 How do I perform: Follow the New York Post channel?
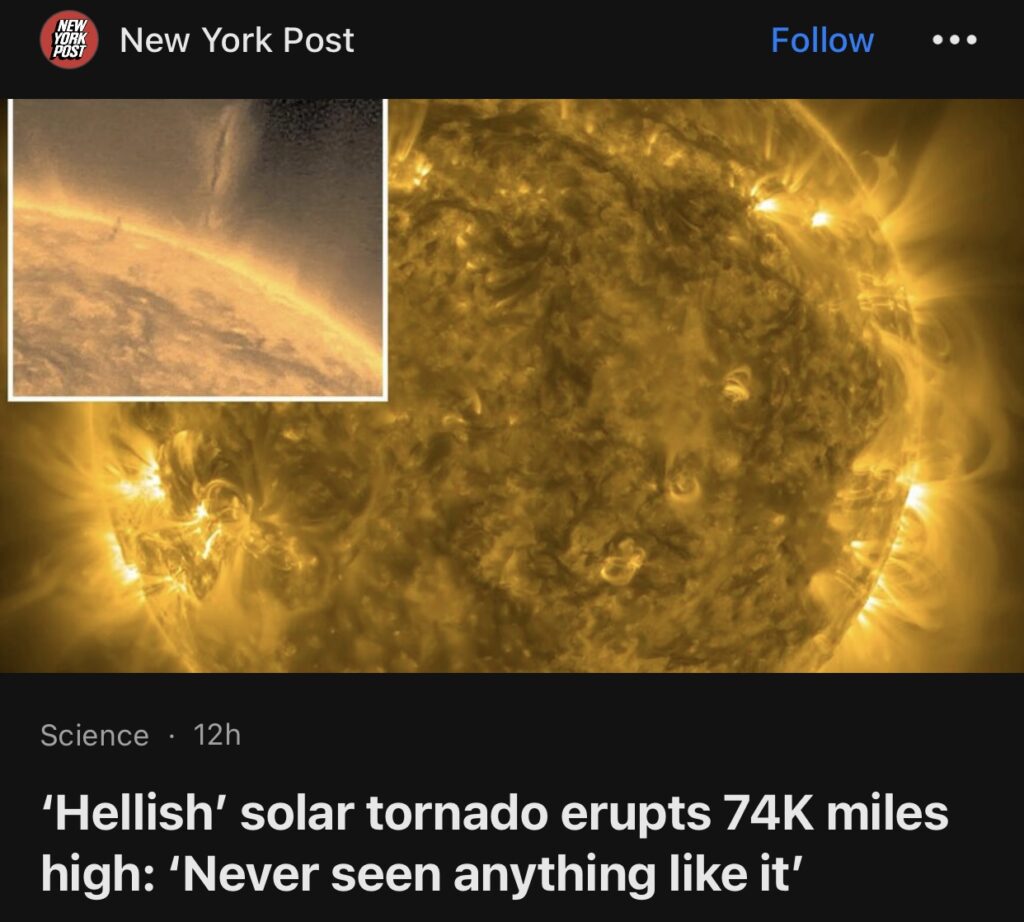click(x=822, y=40)
